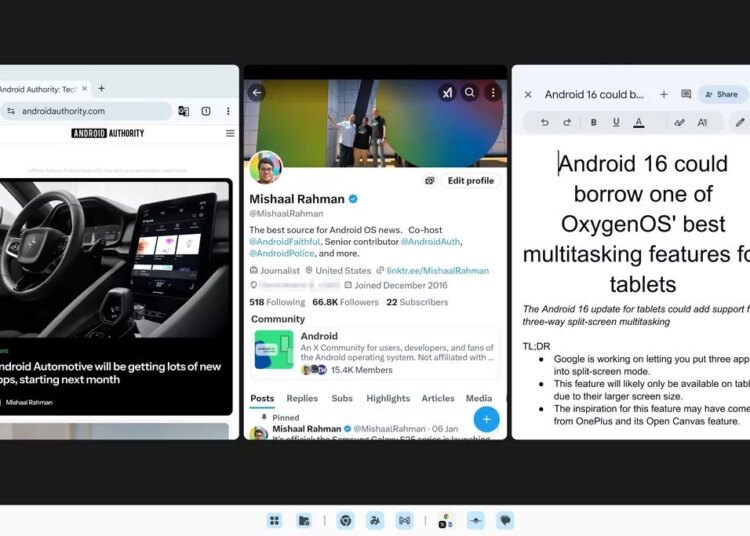Open the み app on taskbar

[x=375, y=520]
